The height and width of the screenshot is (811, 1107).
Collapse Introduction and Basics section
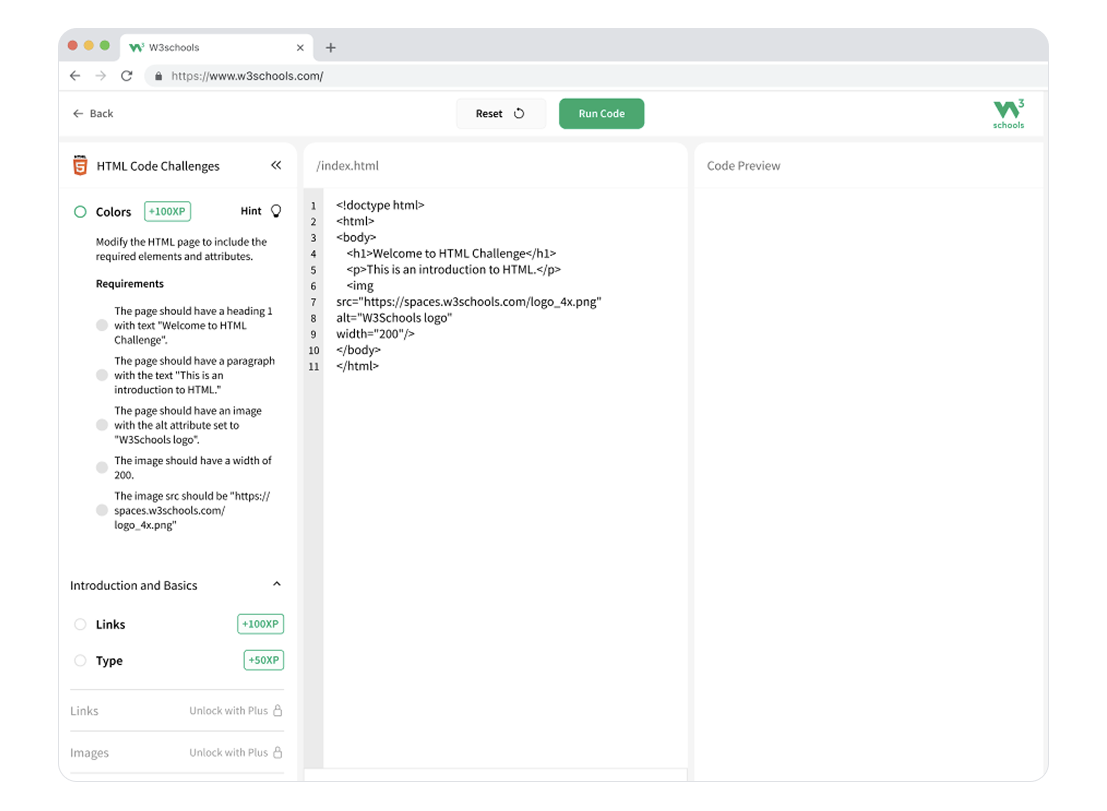277,585
